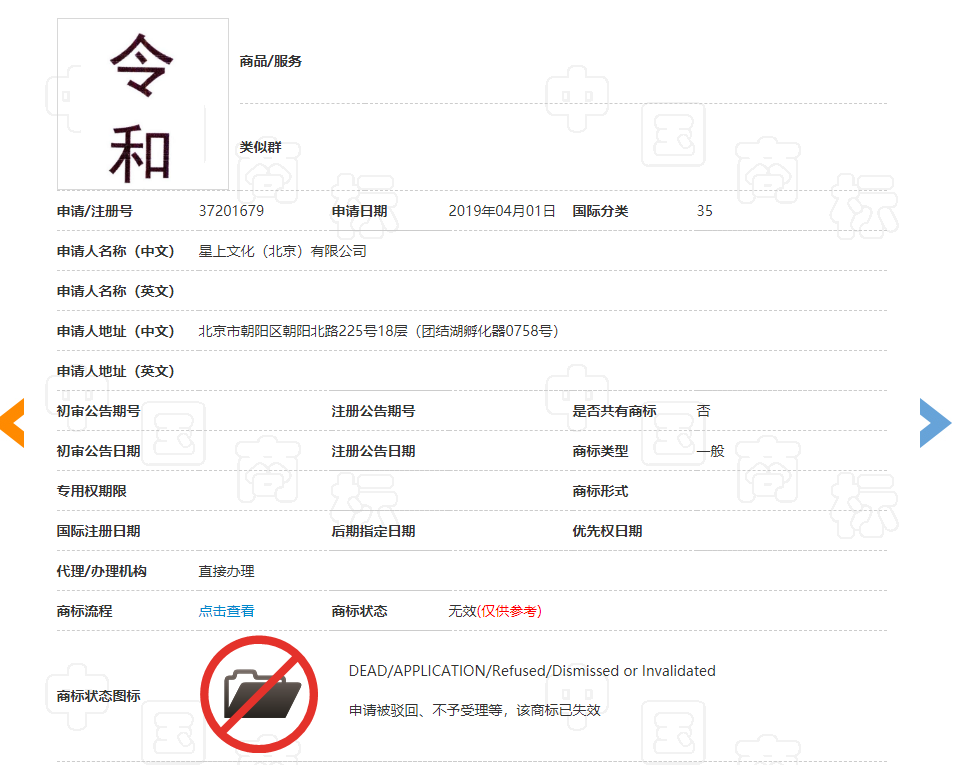Click the trademark type value 一般

click(710, 451)
